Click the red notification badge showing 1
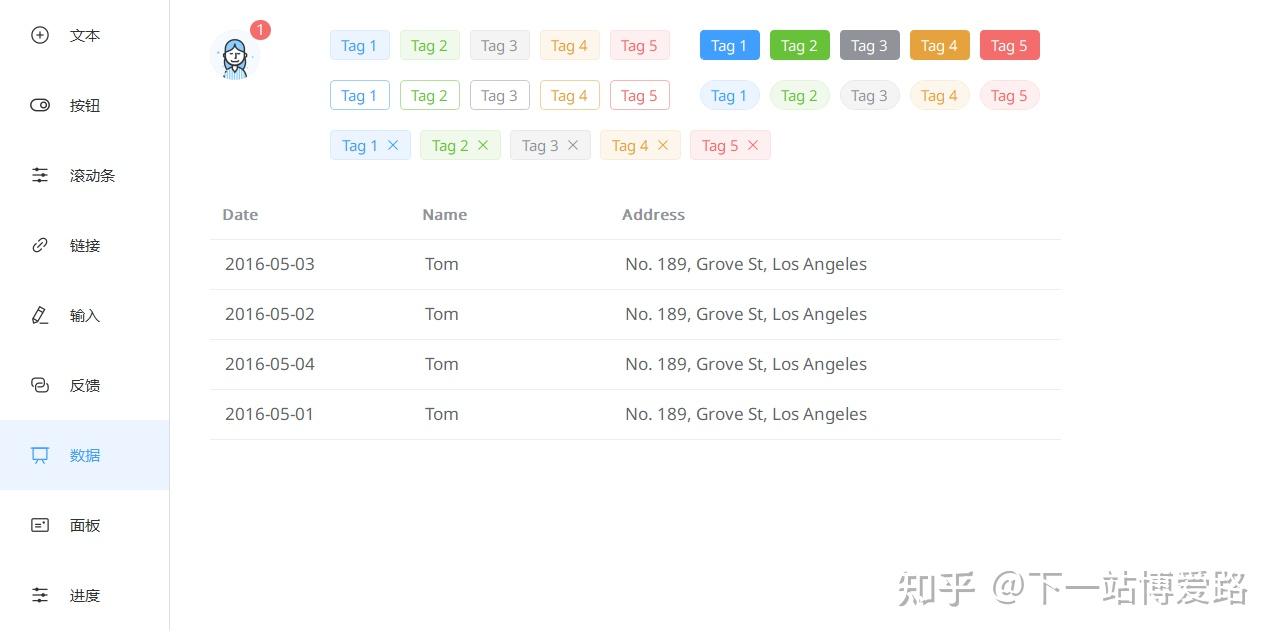1280x639 pixels. point(260,30)
